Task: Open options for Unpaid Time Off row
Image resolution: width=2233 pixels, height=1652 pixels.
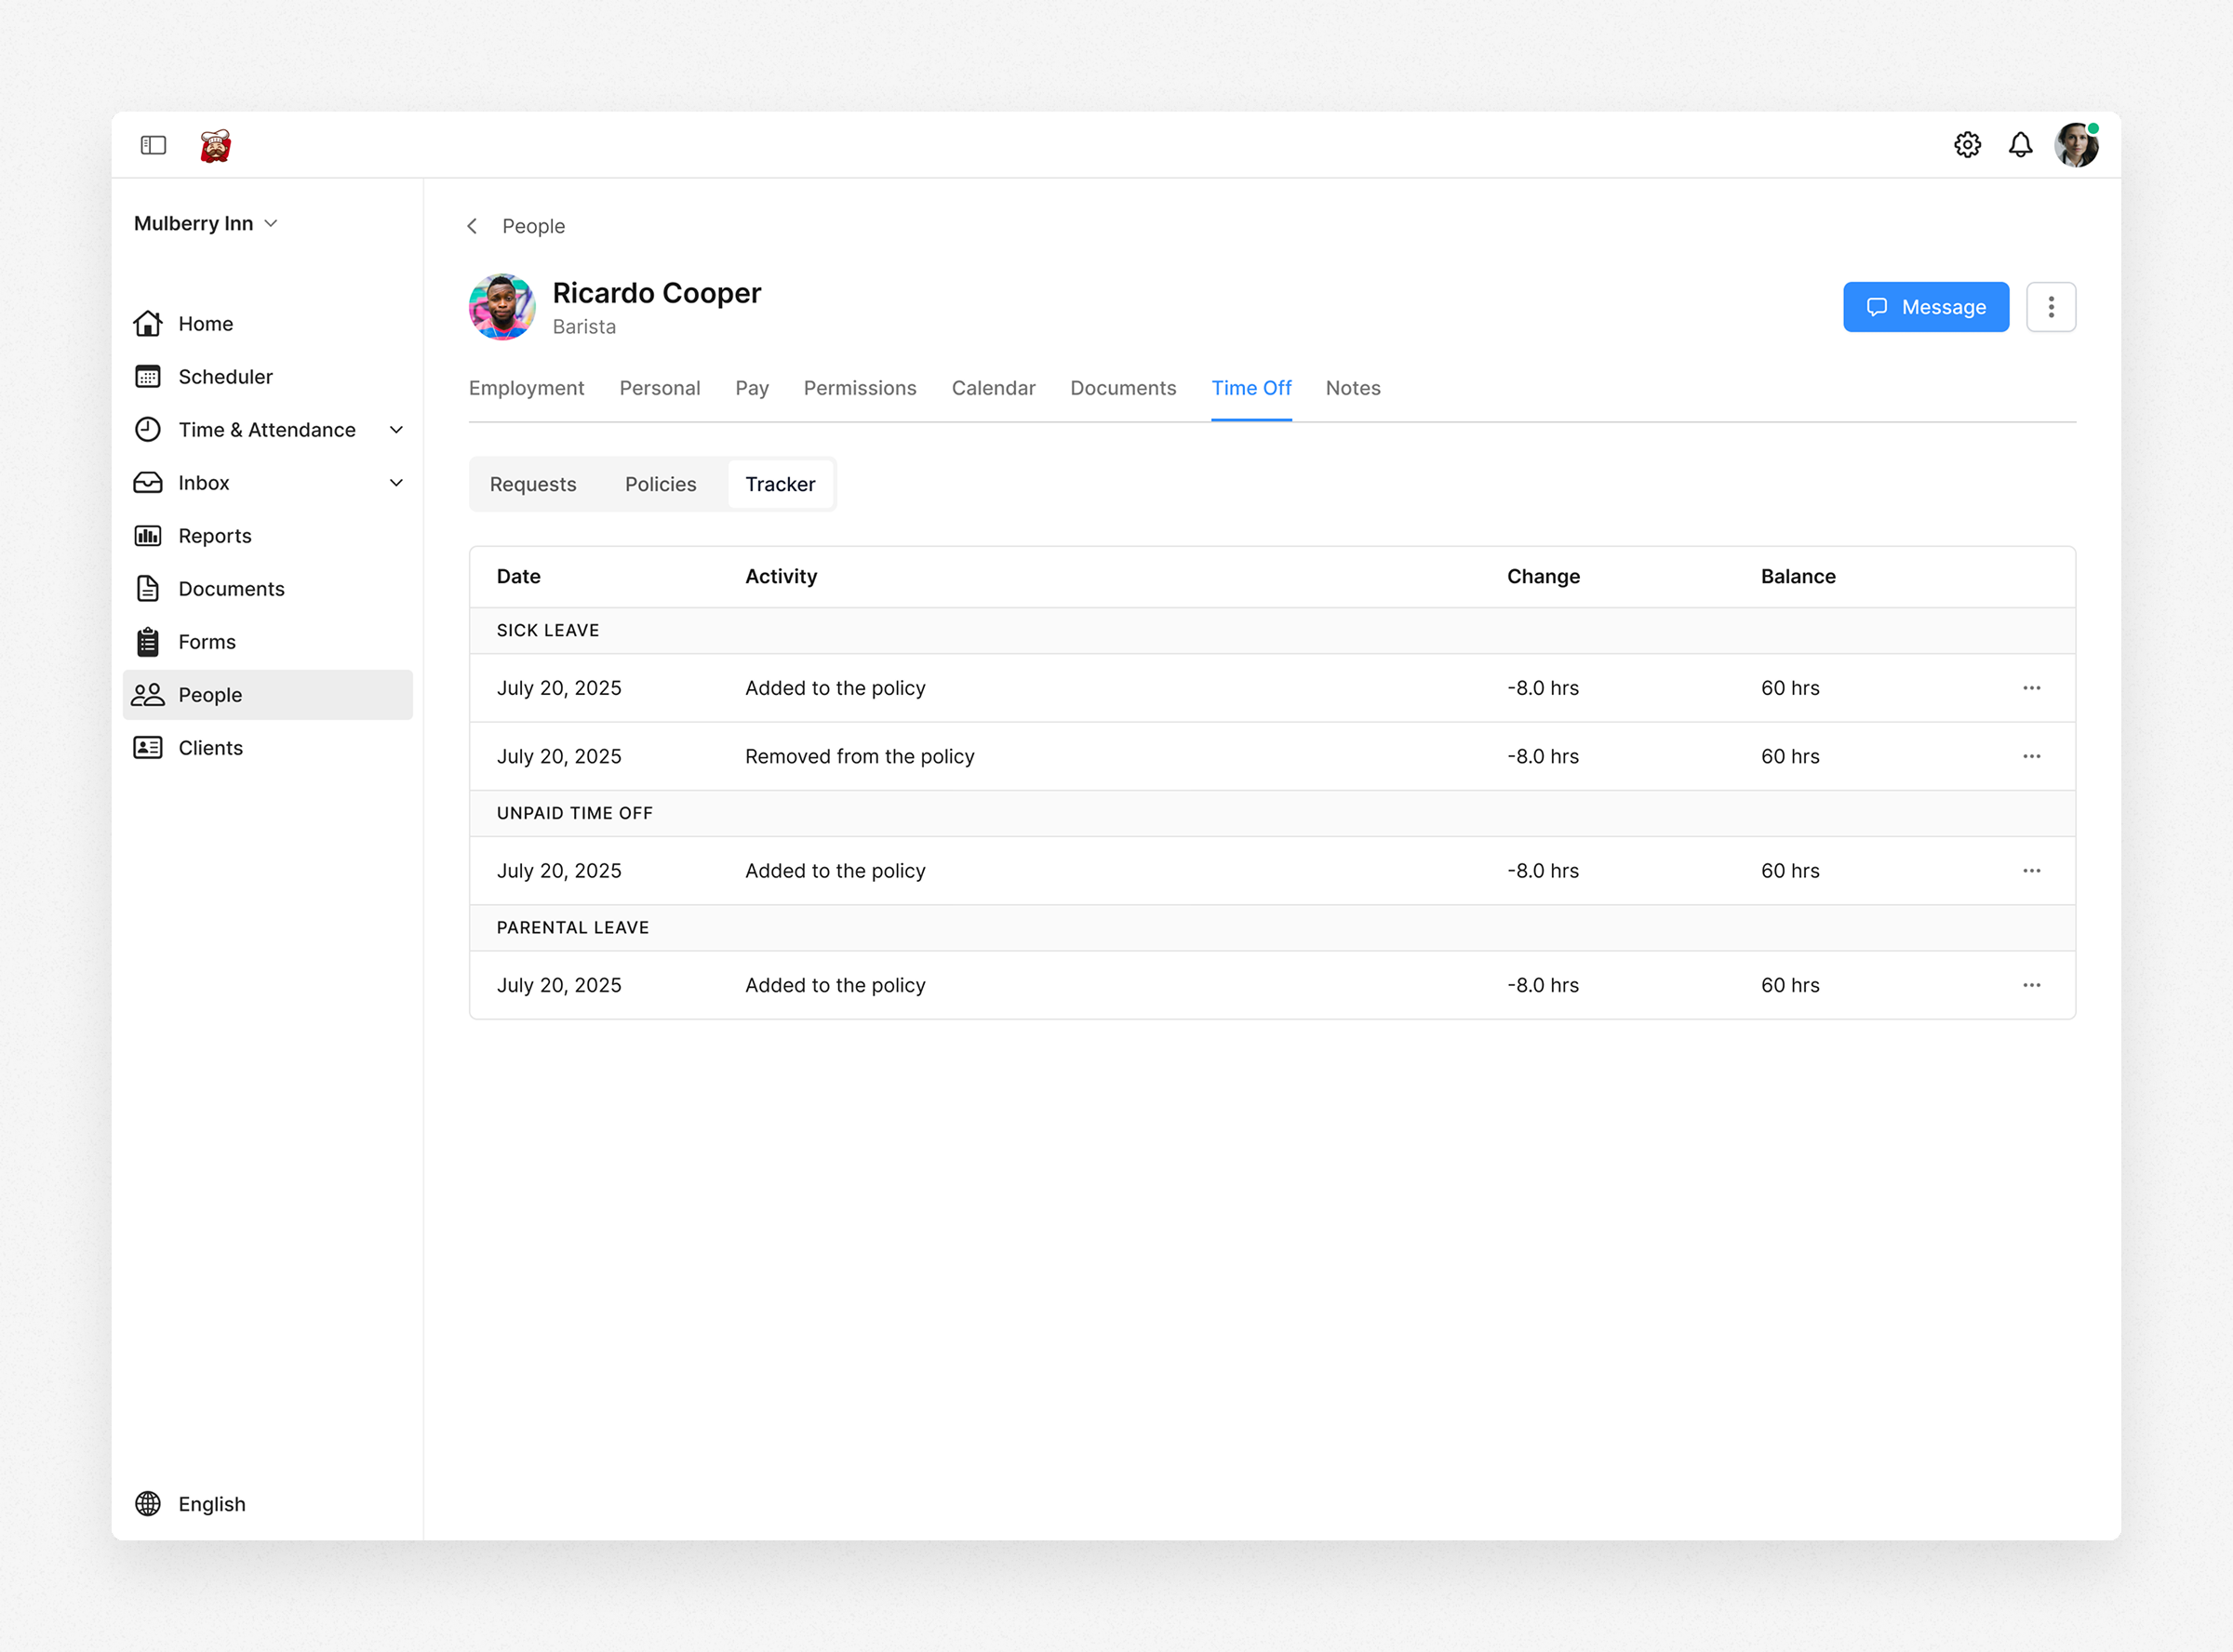Action: click(x=2031, y=870)
